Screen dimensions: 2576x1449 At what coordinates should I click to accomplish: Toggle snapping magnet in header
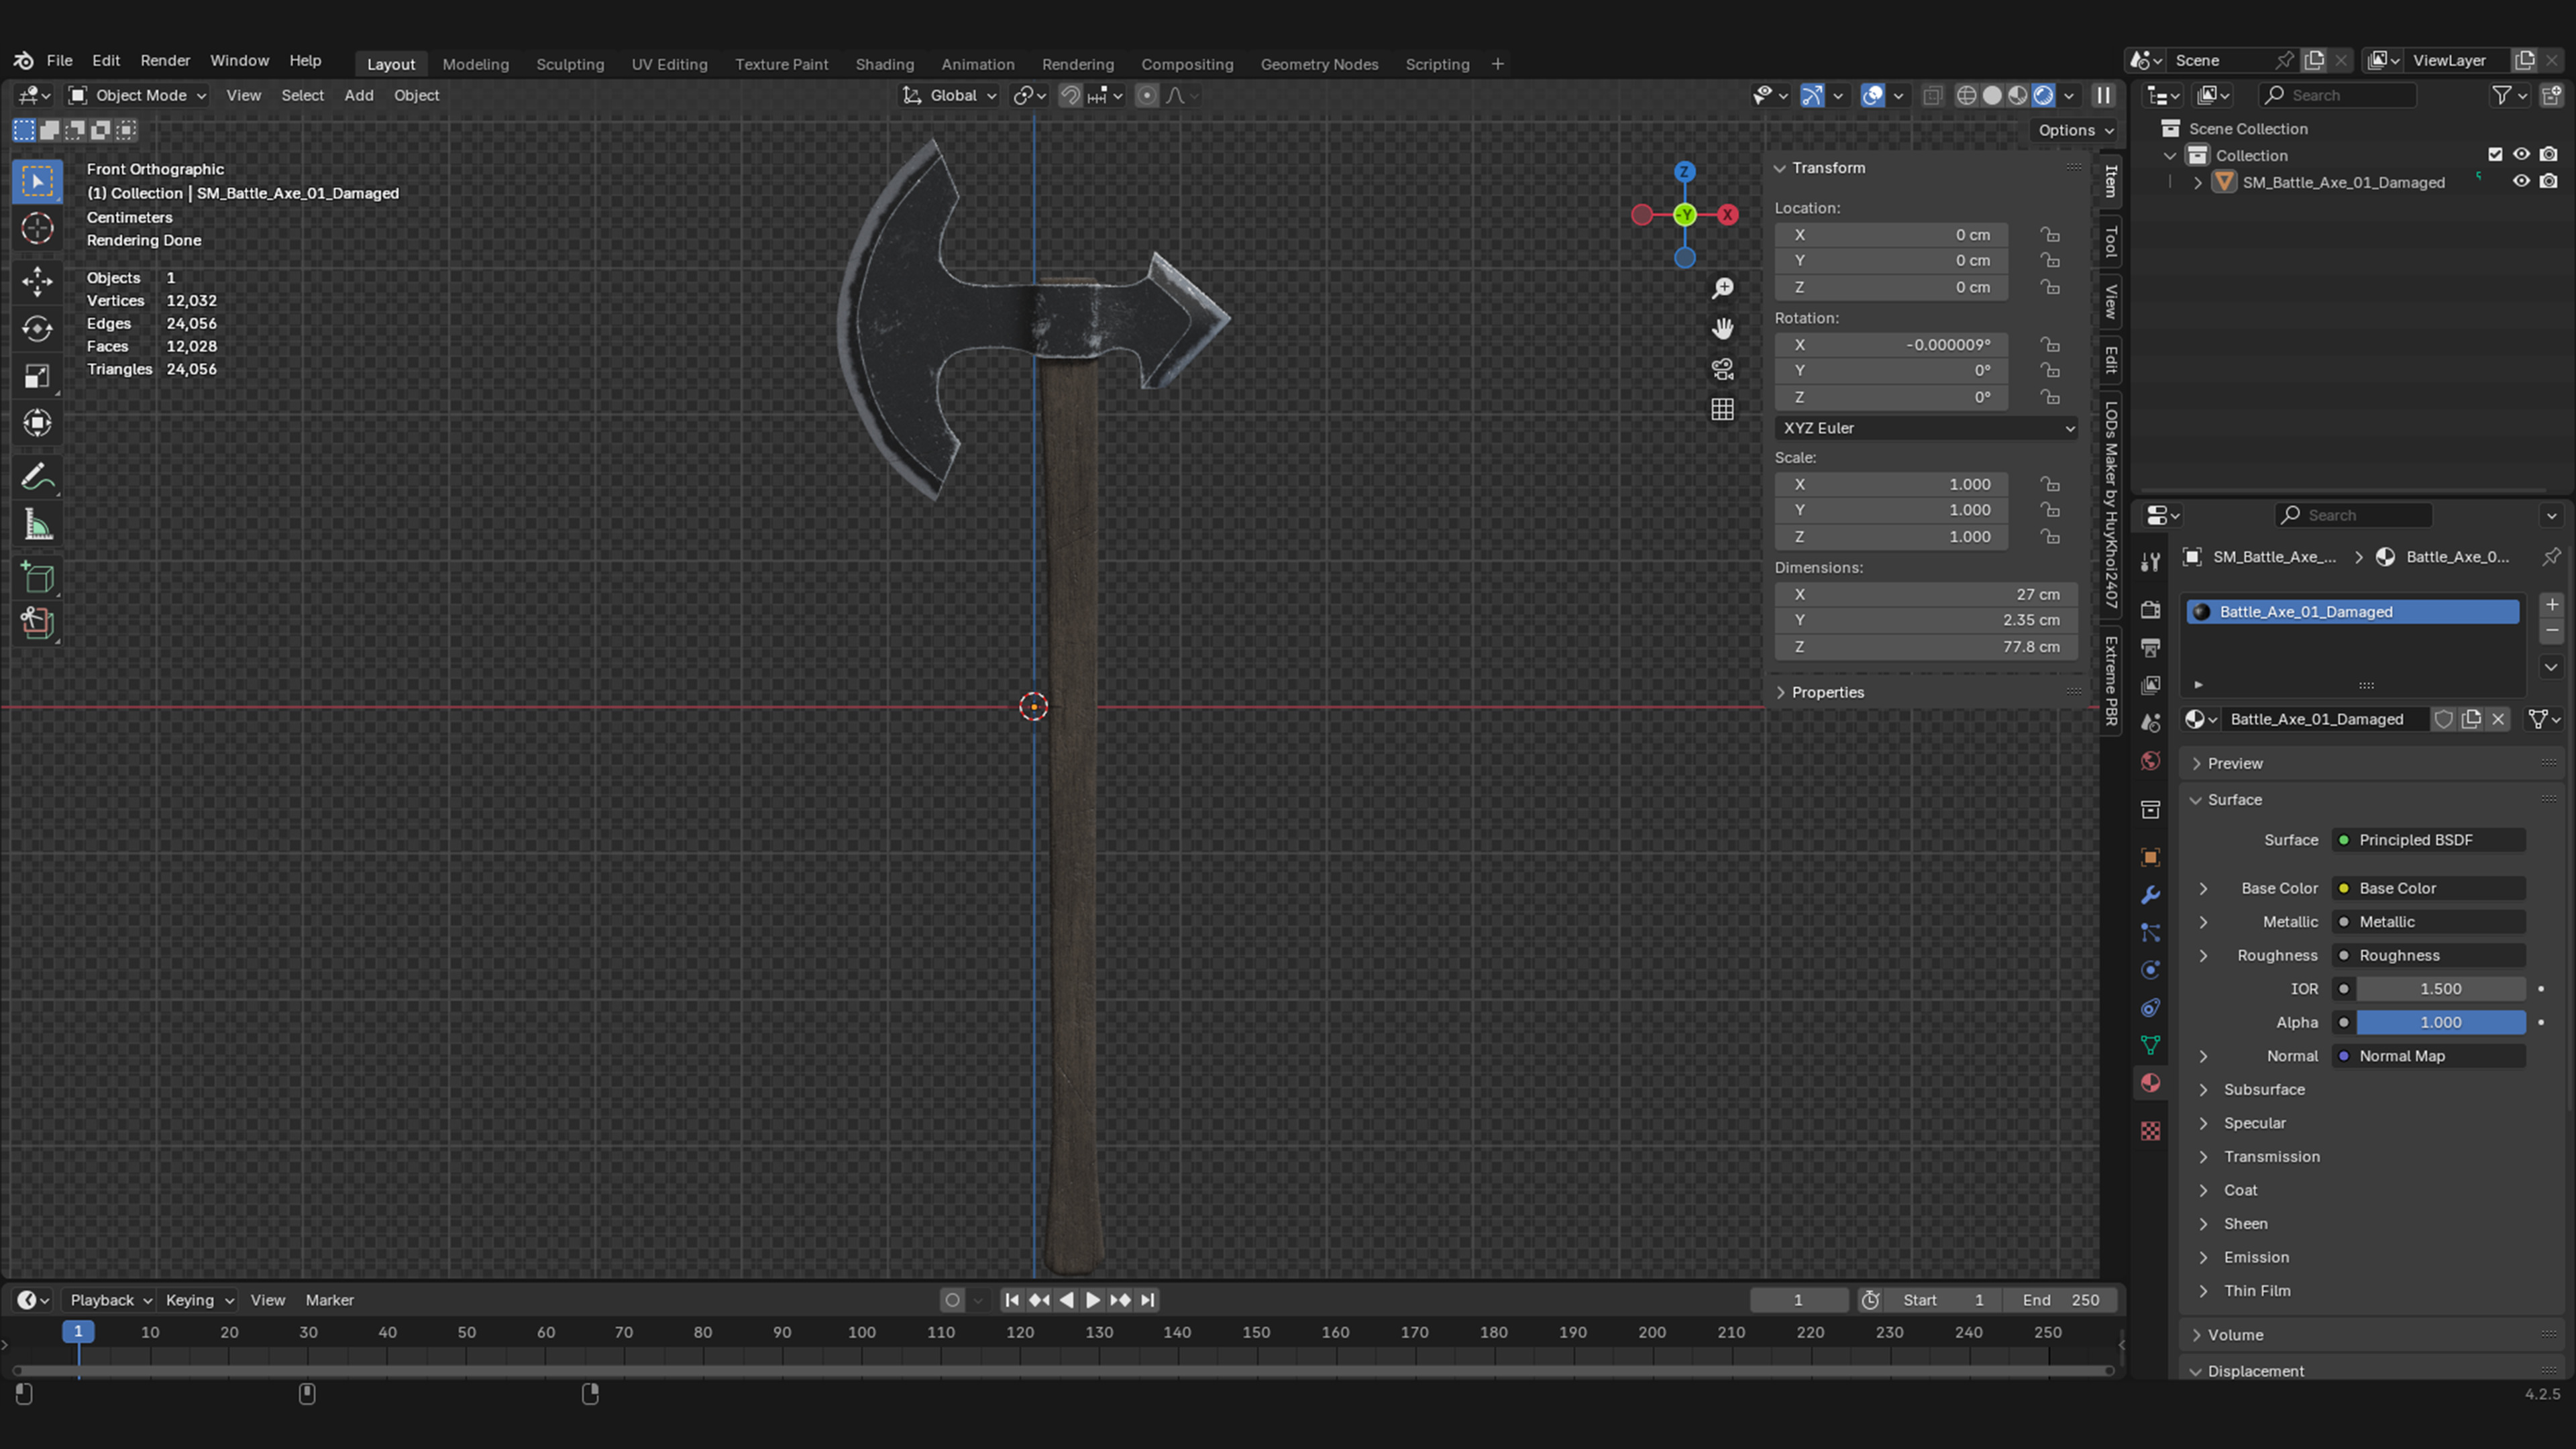[x=1070, y=95]
